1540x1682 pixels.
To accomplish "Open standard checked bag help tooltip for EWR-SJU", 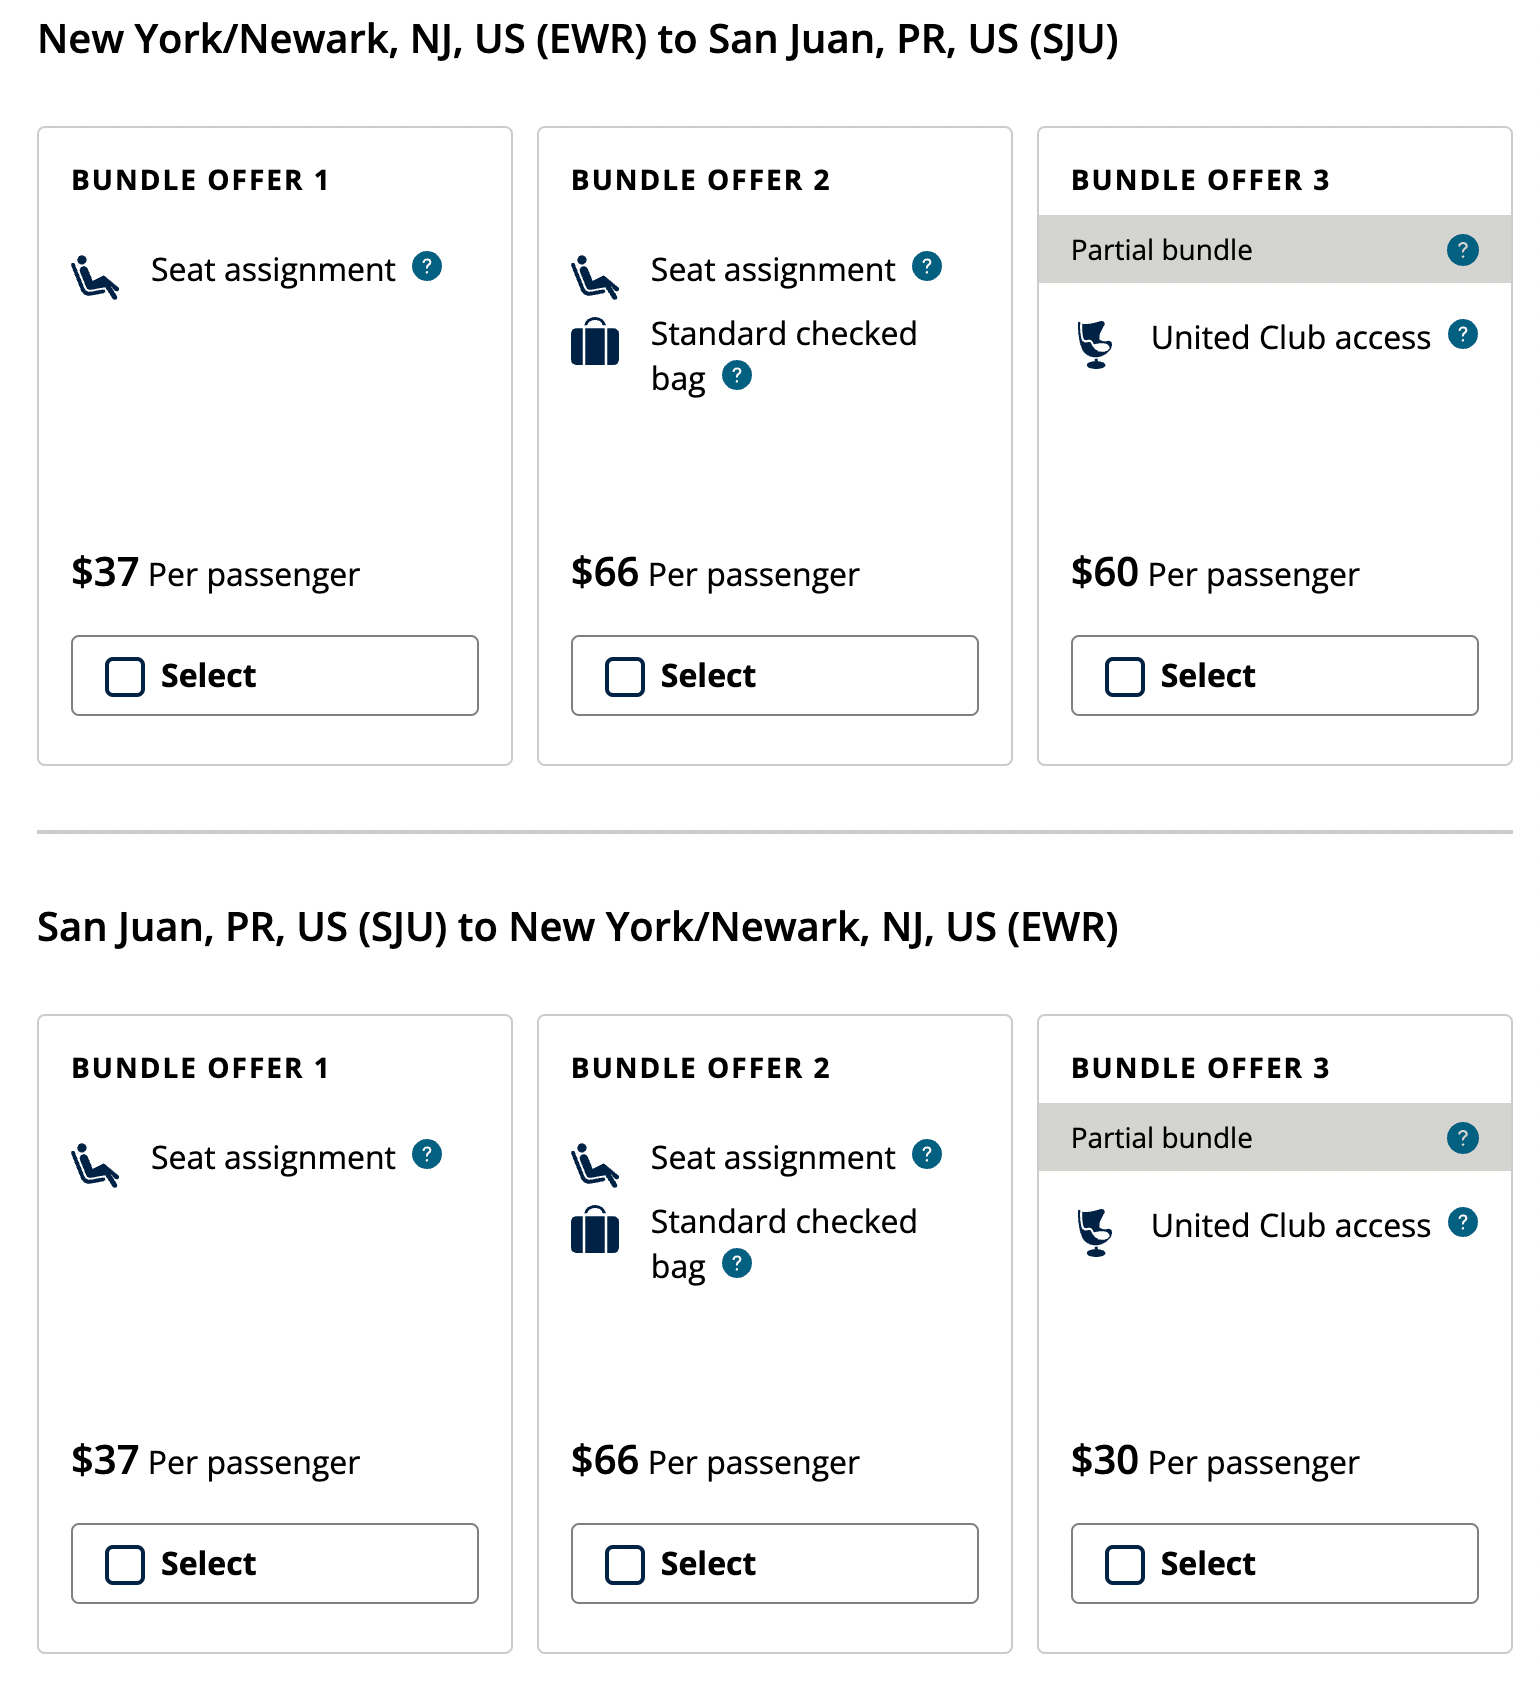I will pos(737,377).
